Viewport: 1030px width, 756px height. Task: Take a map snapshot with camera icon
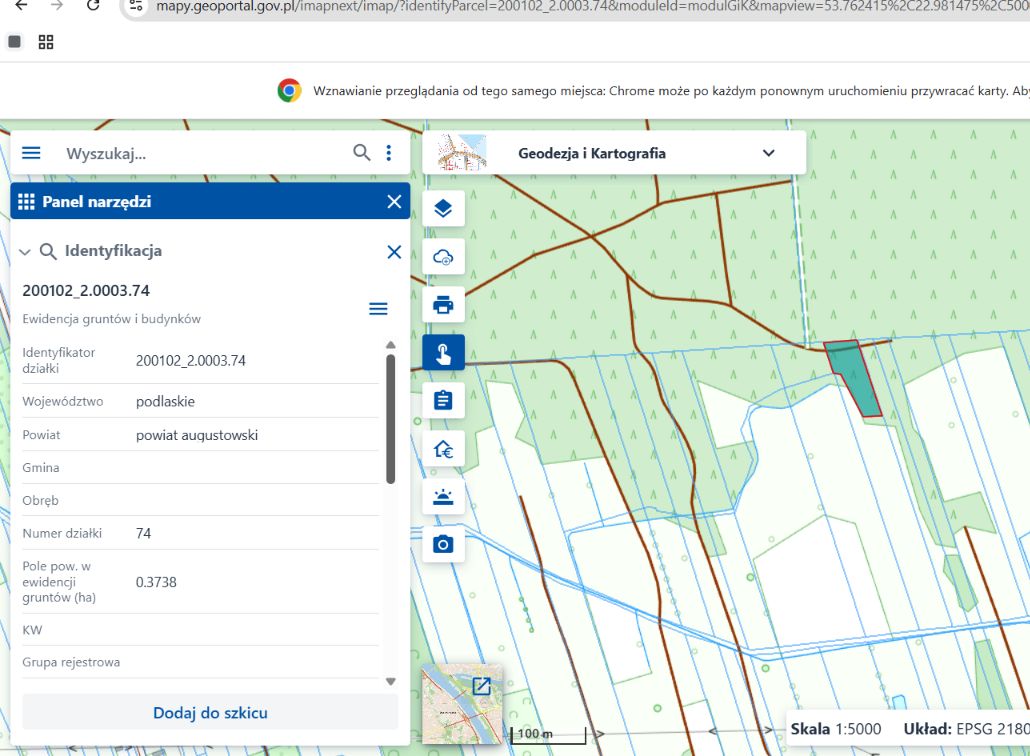tap(443, 545)
